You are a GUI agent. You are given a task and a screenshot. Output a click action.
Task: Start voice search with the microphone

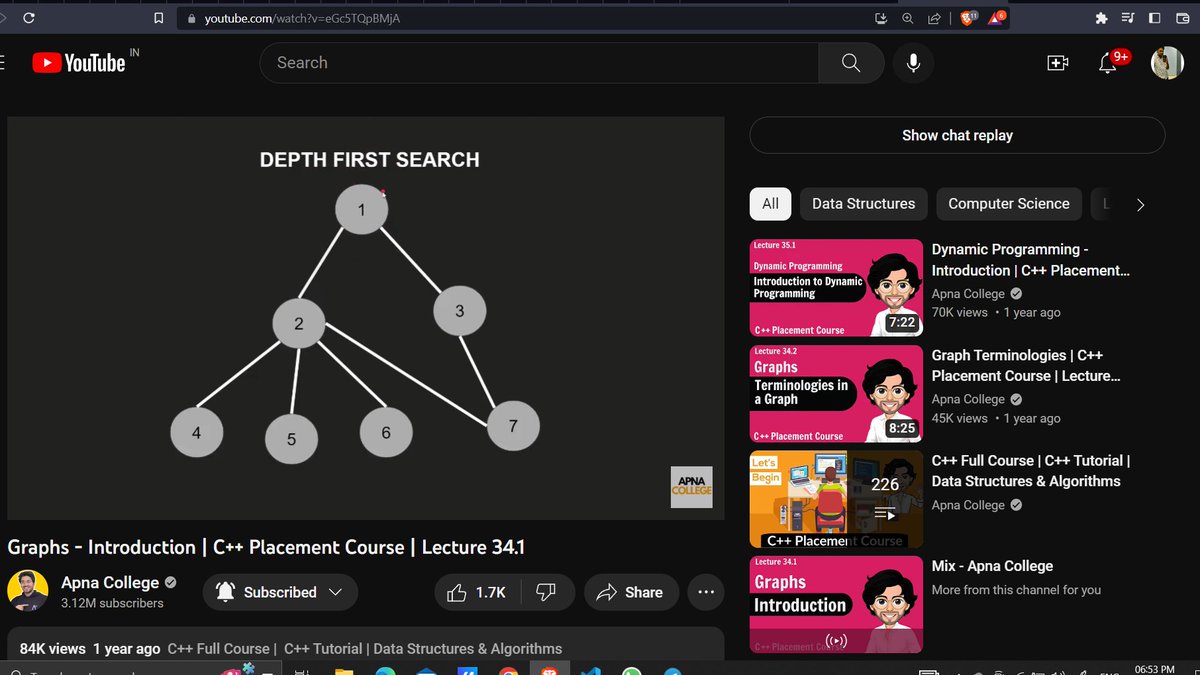(x=913, y=63)
